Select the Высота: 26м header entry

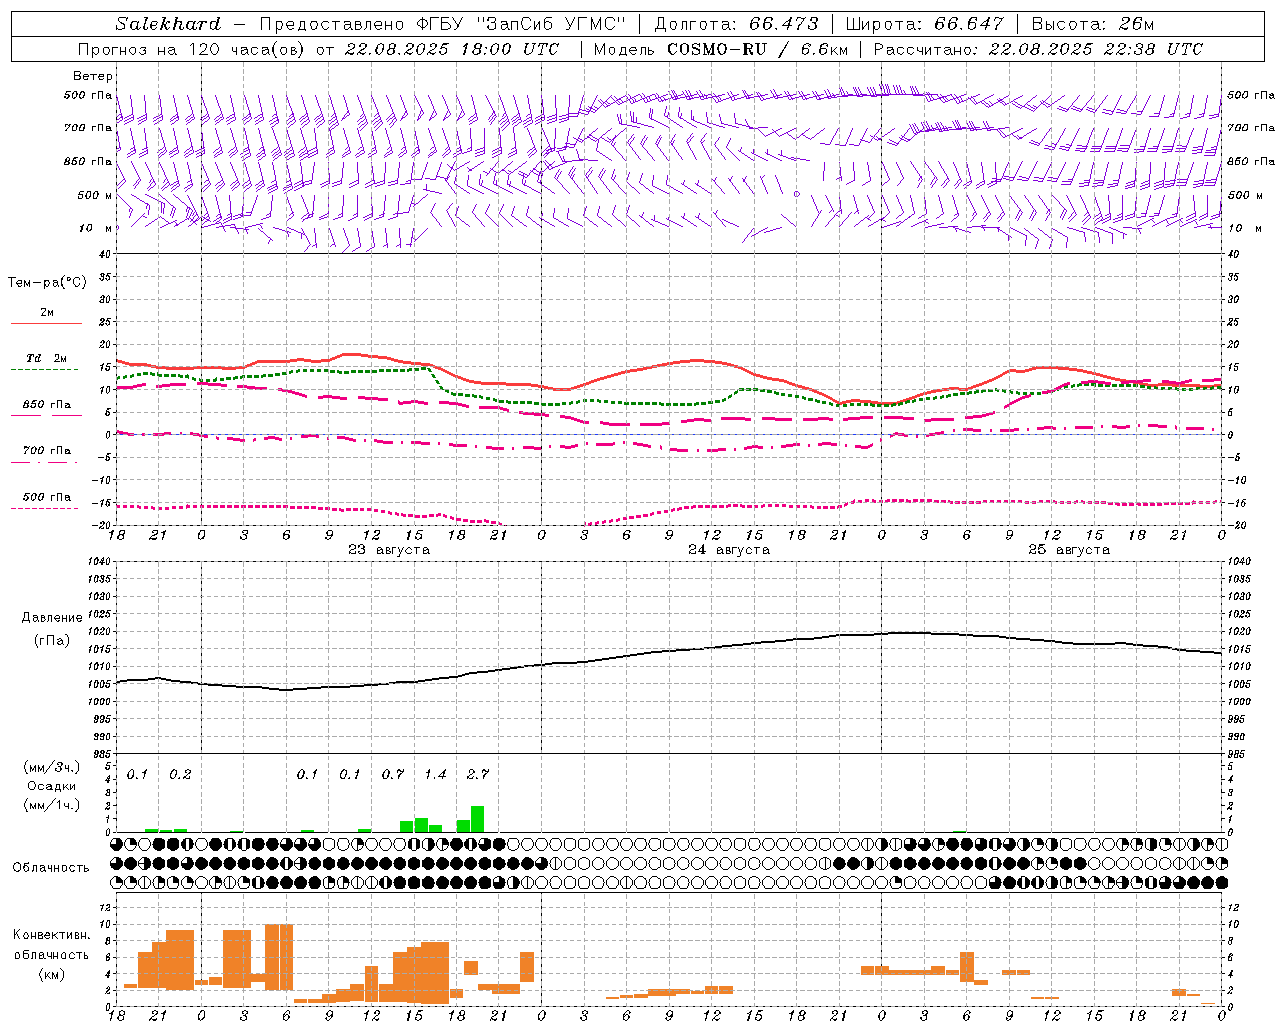pyautogui.click(x=1093, y=24)
